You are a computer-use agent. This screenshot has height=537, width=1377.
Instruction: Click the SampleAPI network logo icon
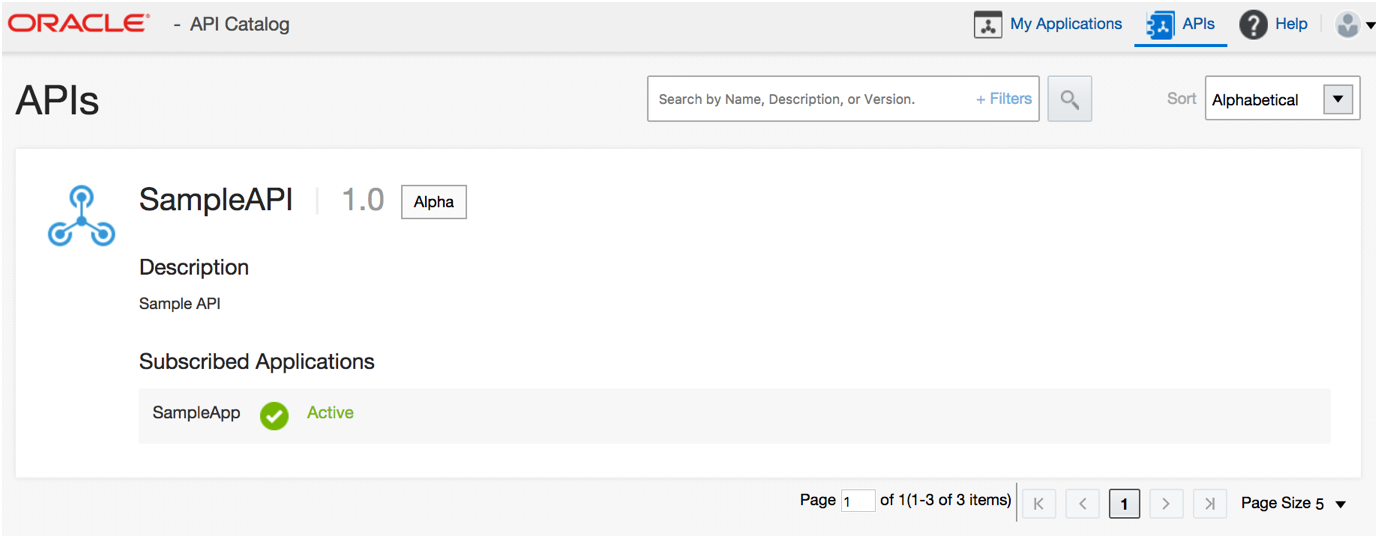click(82, 216)
